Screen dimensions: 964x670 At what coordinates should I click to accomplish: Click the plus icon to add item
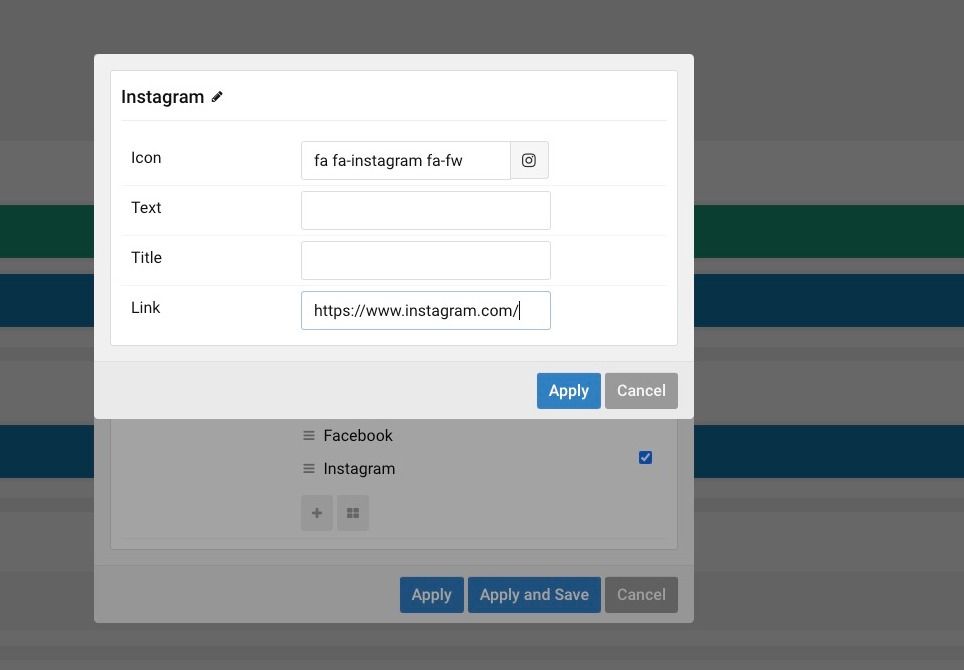(317, 513)
